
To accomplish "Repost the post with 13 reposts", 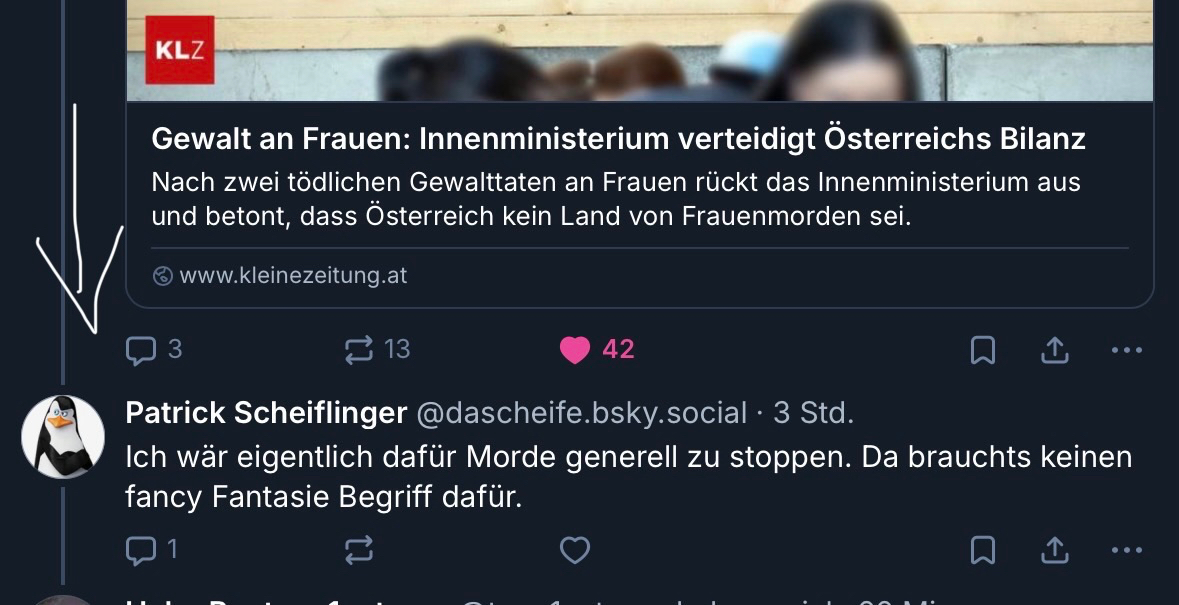I will pos(358,349).
